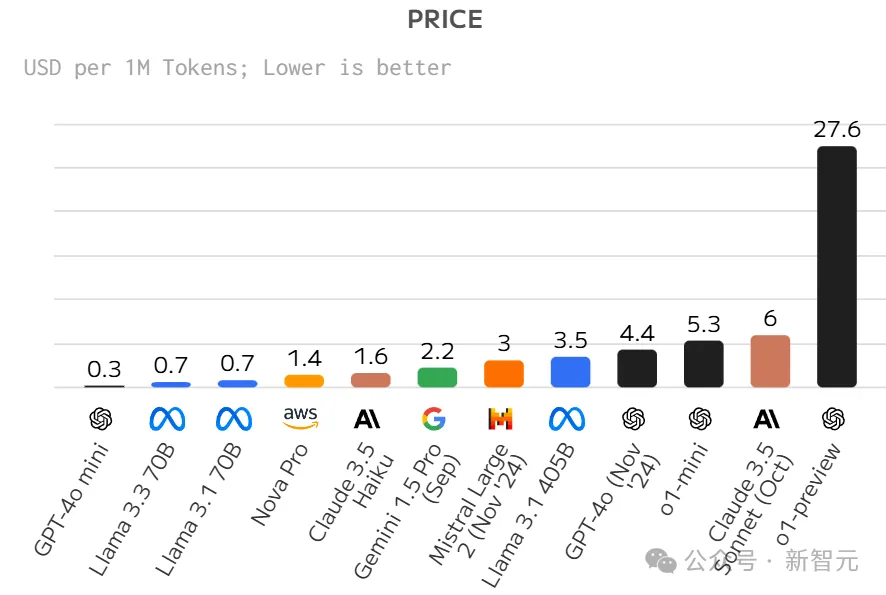Click the OpenAI logo above o1-mini

pyautogui.click(x=700, y=419)
